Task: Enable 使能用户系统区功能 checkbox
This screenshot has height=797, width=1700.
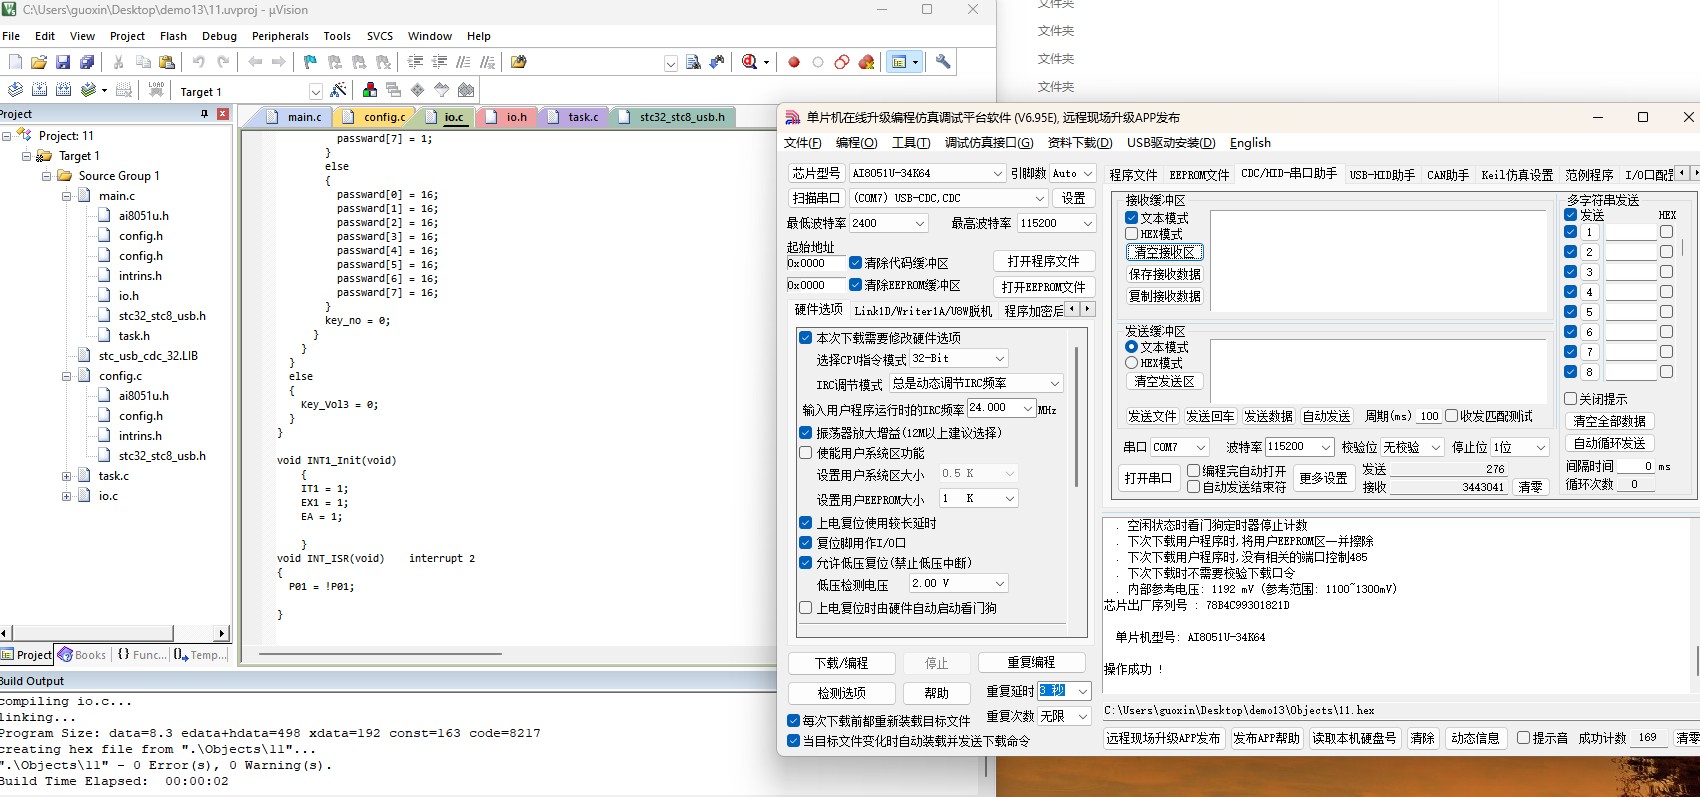Action: 806,453
